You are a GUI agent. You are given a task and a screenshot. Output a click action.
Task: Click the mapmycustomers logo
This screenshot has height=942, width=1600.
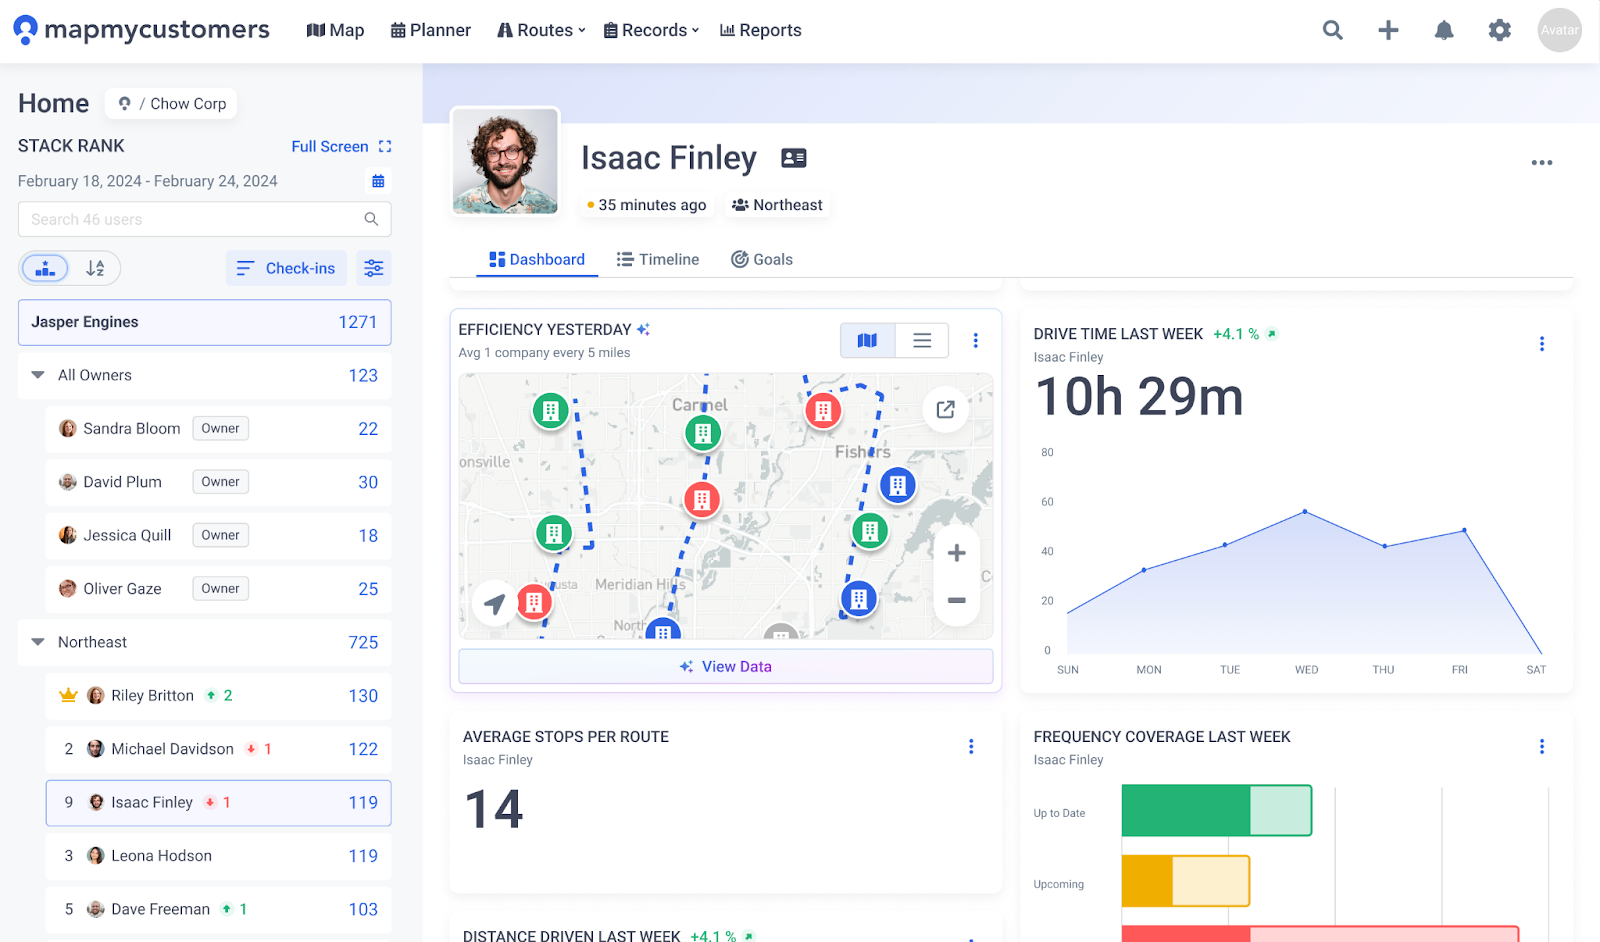141,30
